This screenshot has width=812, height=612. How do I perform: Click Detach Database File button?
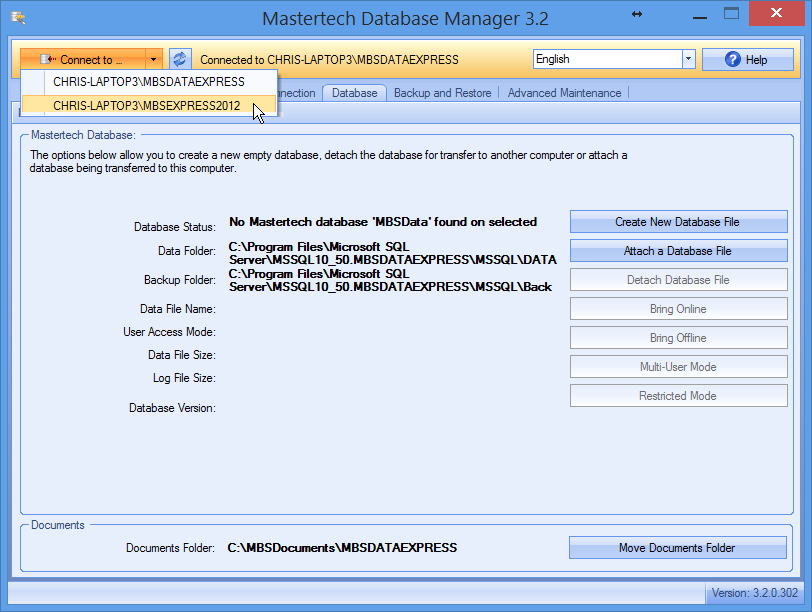pyautogui.click(x=678, y=280)
